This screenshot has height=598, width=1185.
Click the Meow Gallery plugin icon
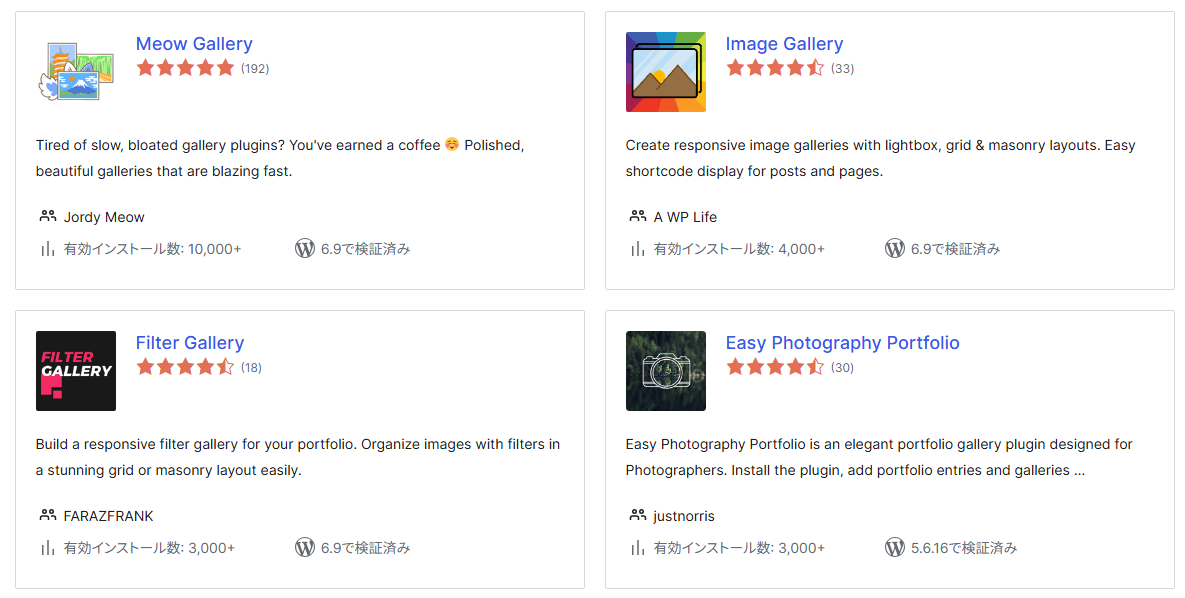coord(75,72)
